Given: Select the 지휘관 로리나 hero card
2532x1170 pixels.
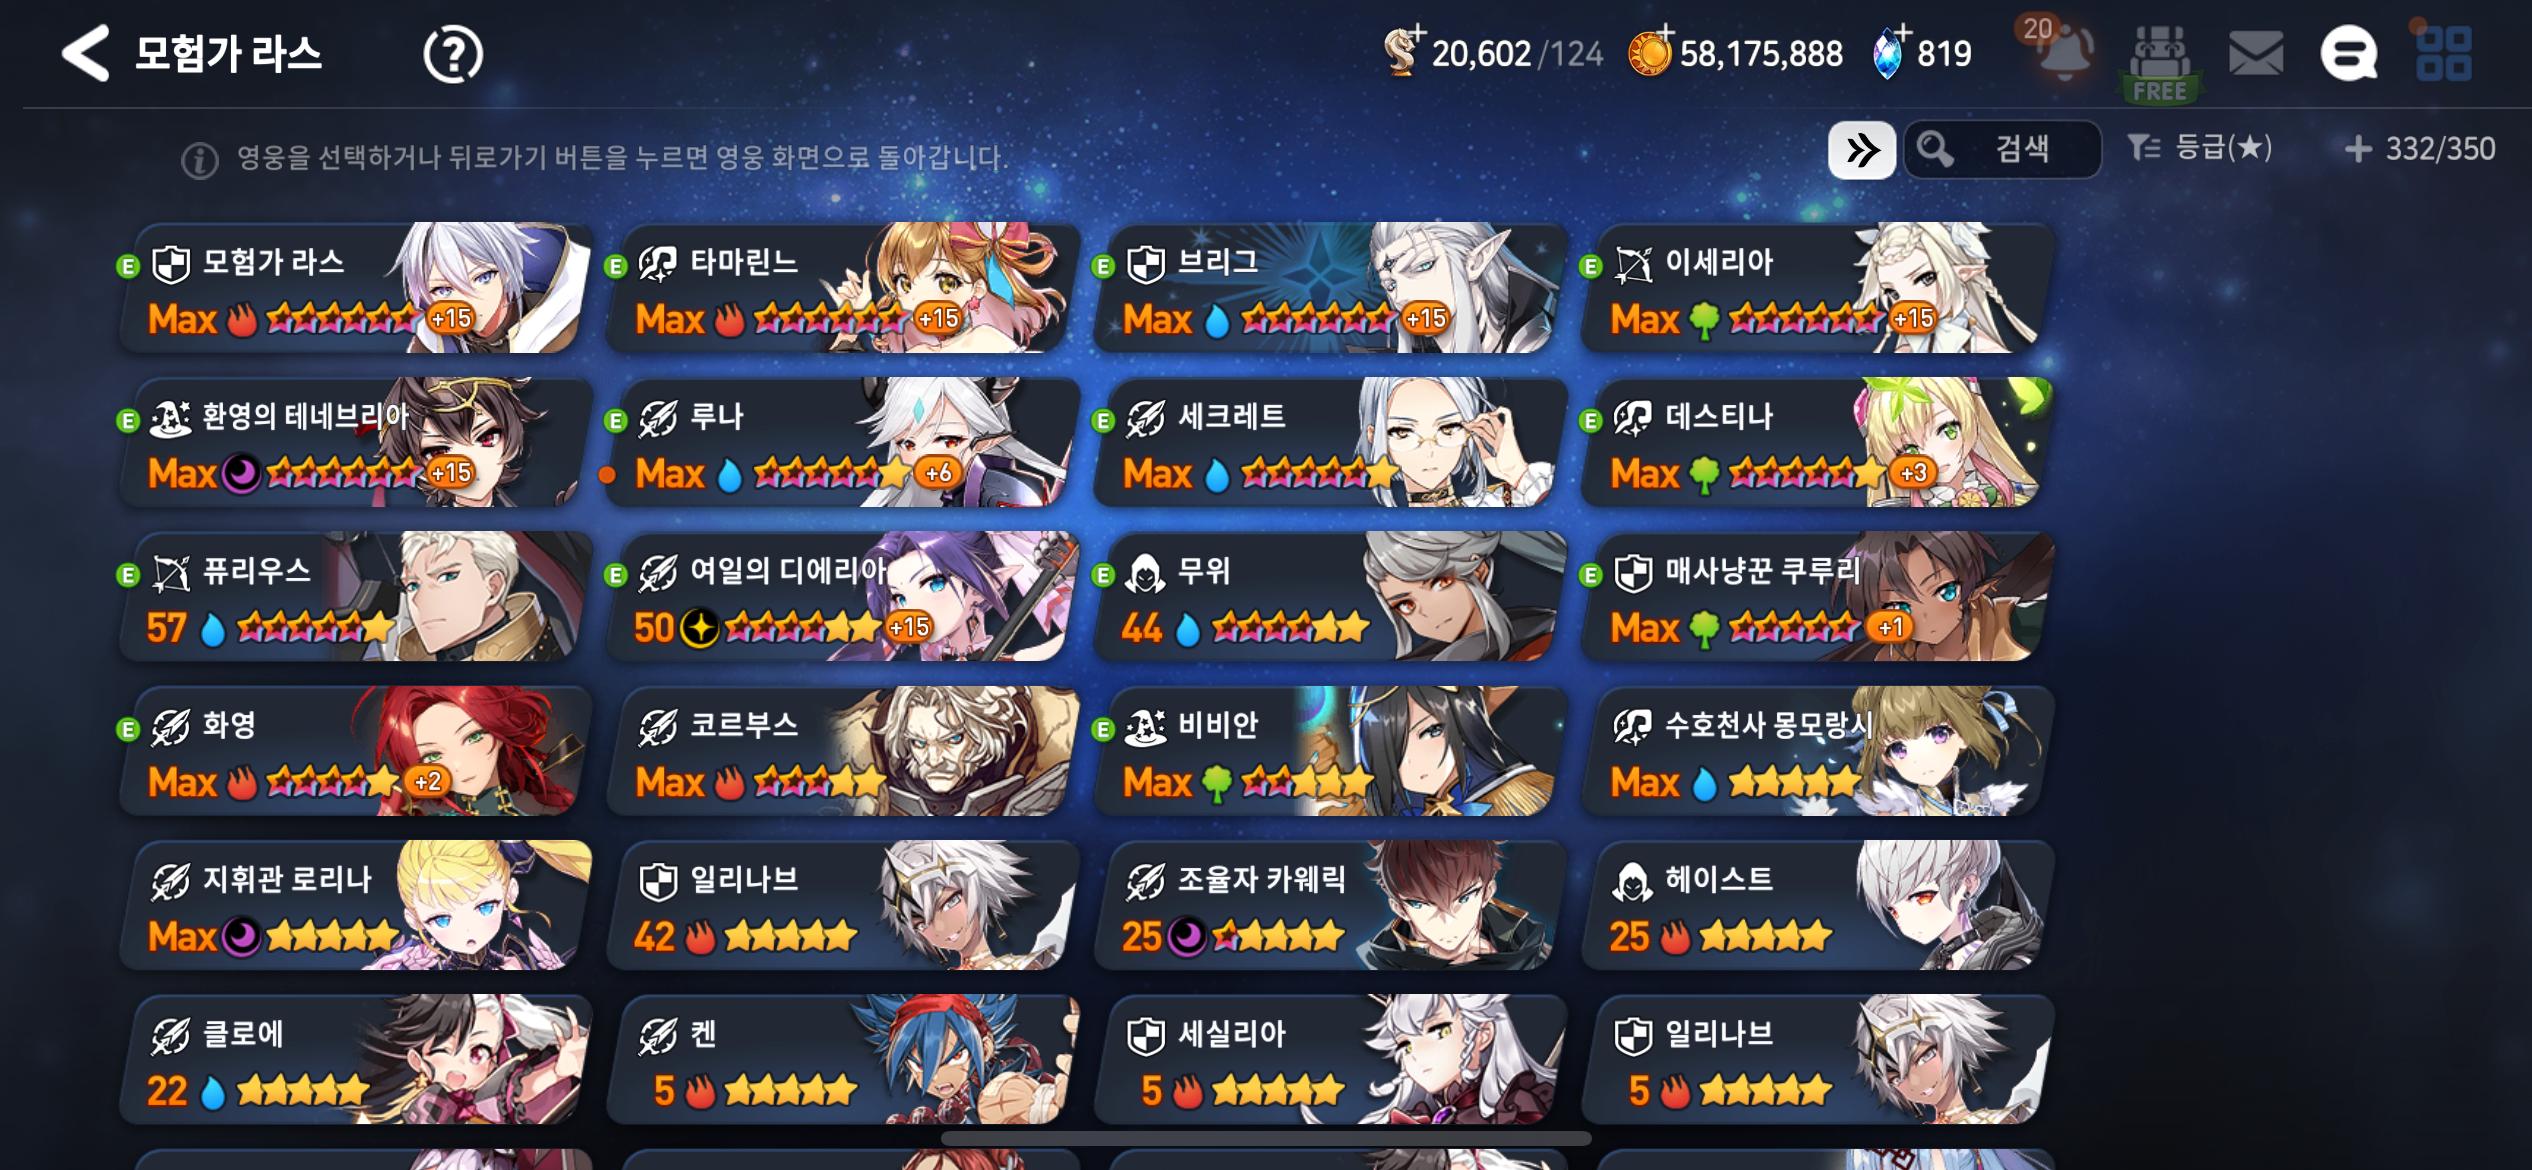Looking at the screenshot, I should pos(355,905).
